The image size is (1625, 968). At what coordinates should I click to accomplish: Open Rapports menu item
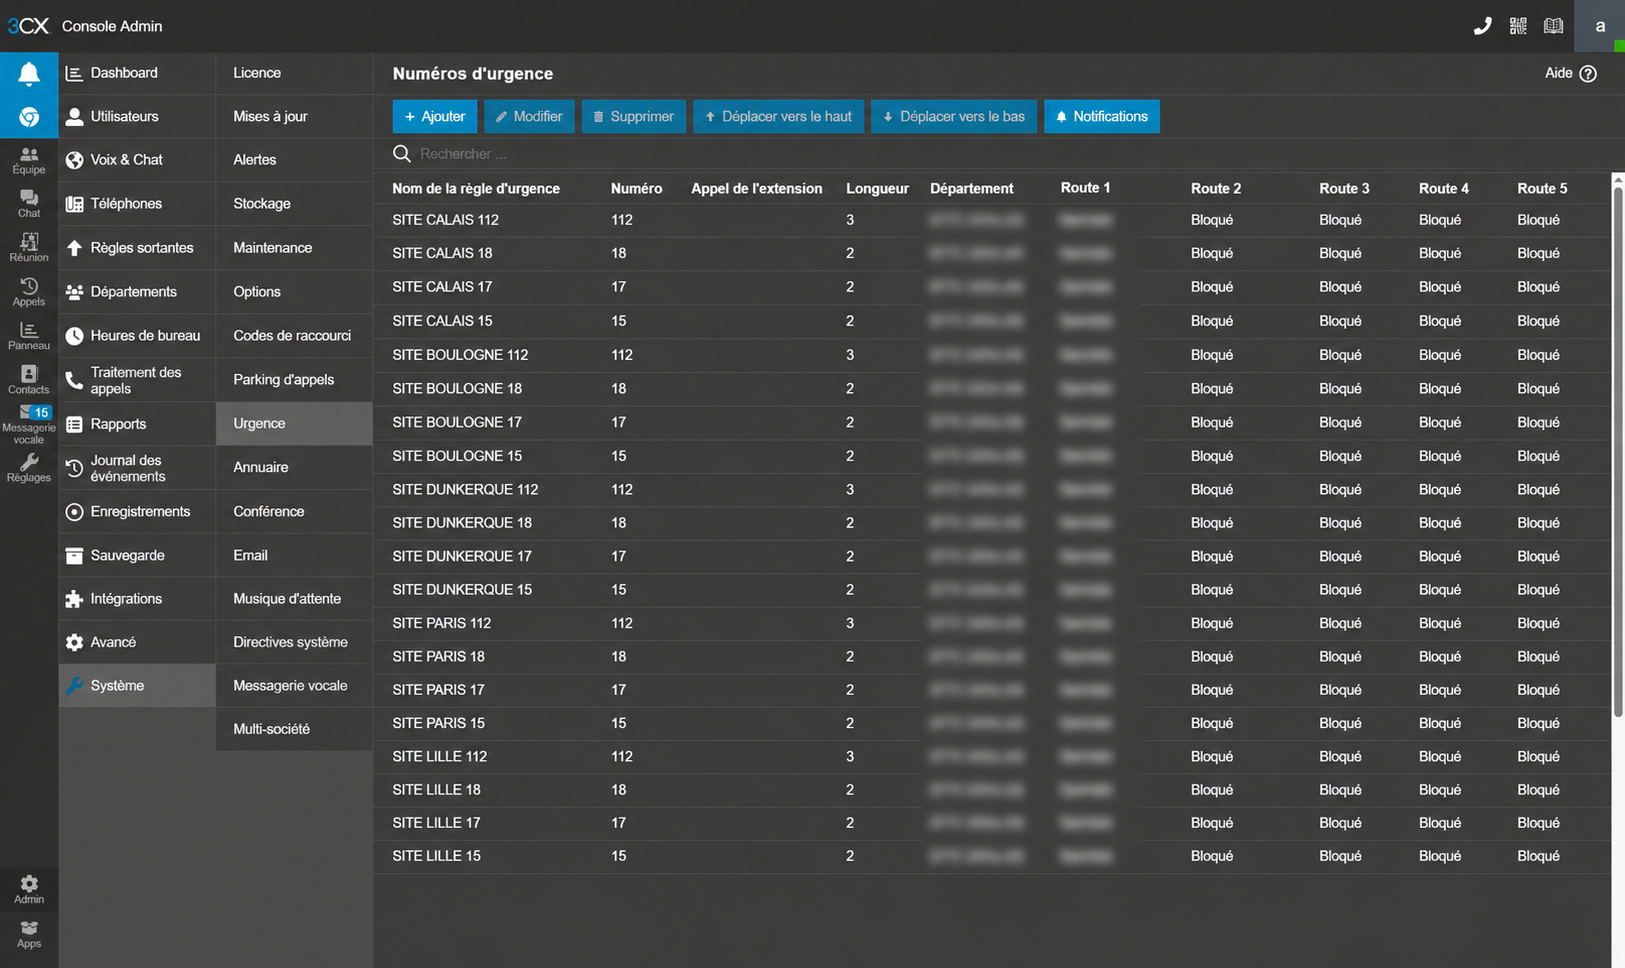point(137,424)
